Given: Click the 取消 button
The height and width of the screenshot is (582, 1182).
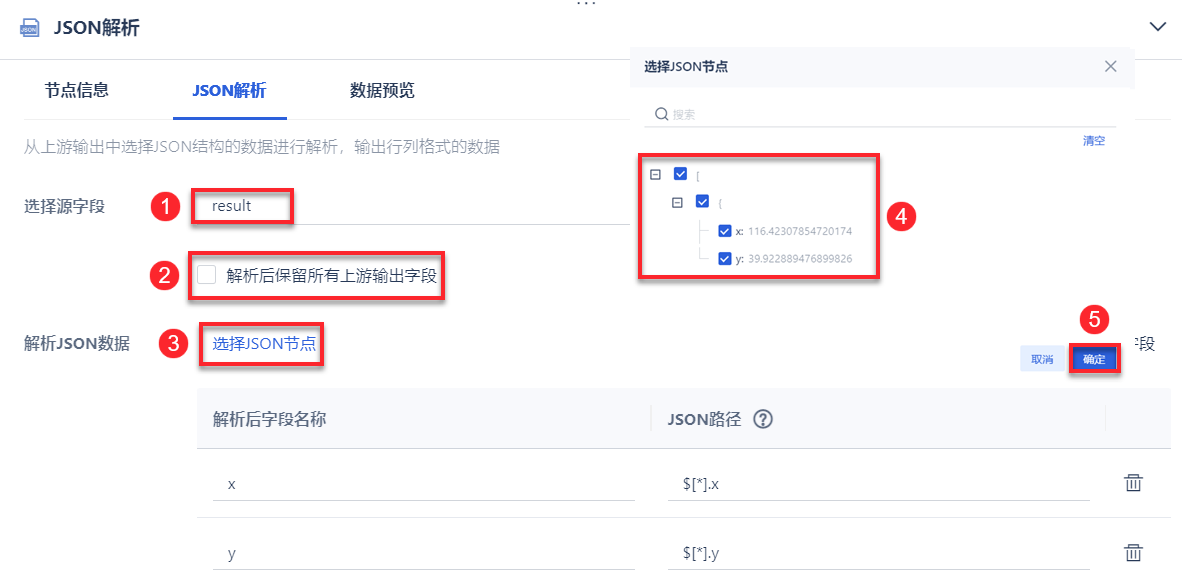Looking at the screenshot, I should tap(1042, 359).
